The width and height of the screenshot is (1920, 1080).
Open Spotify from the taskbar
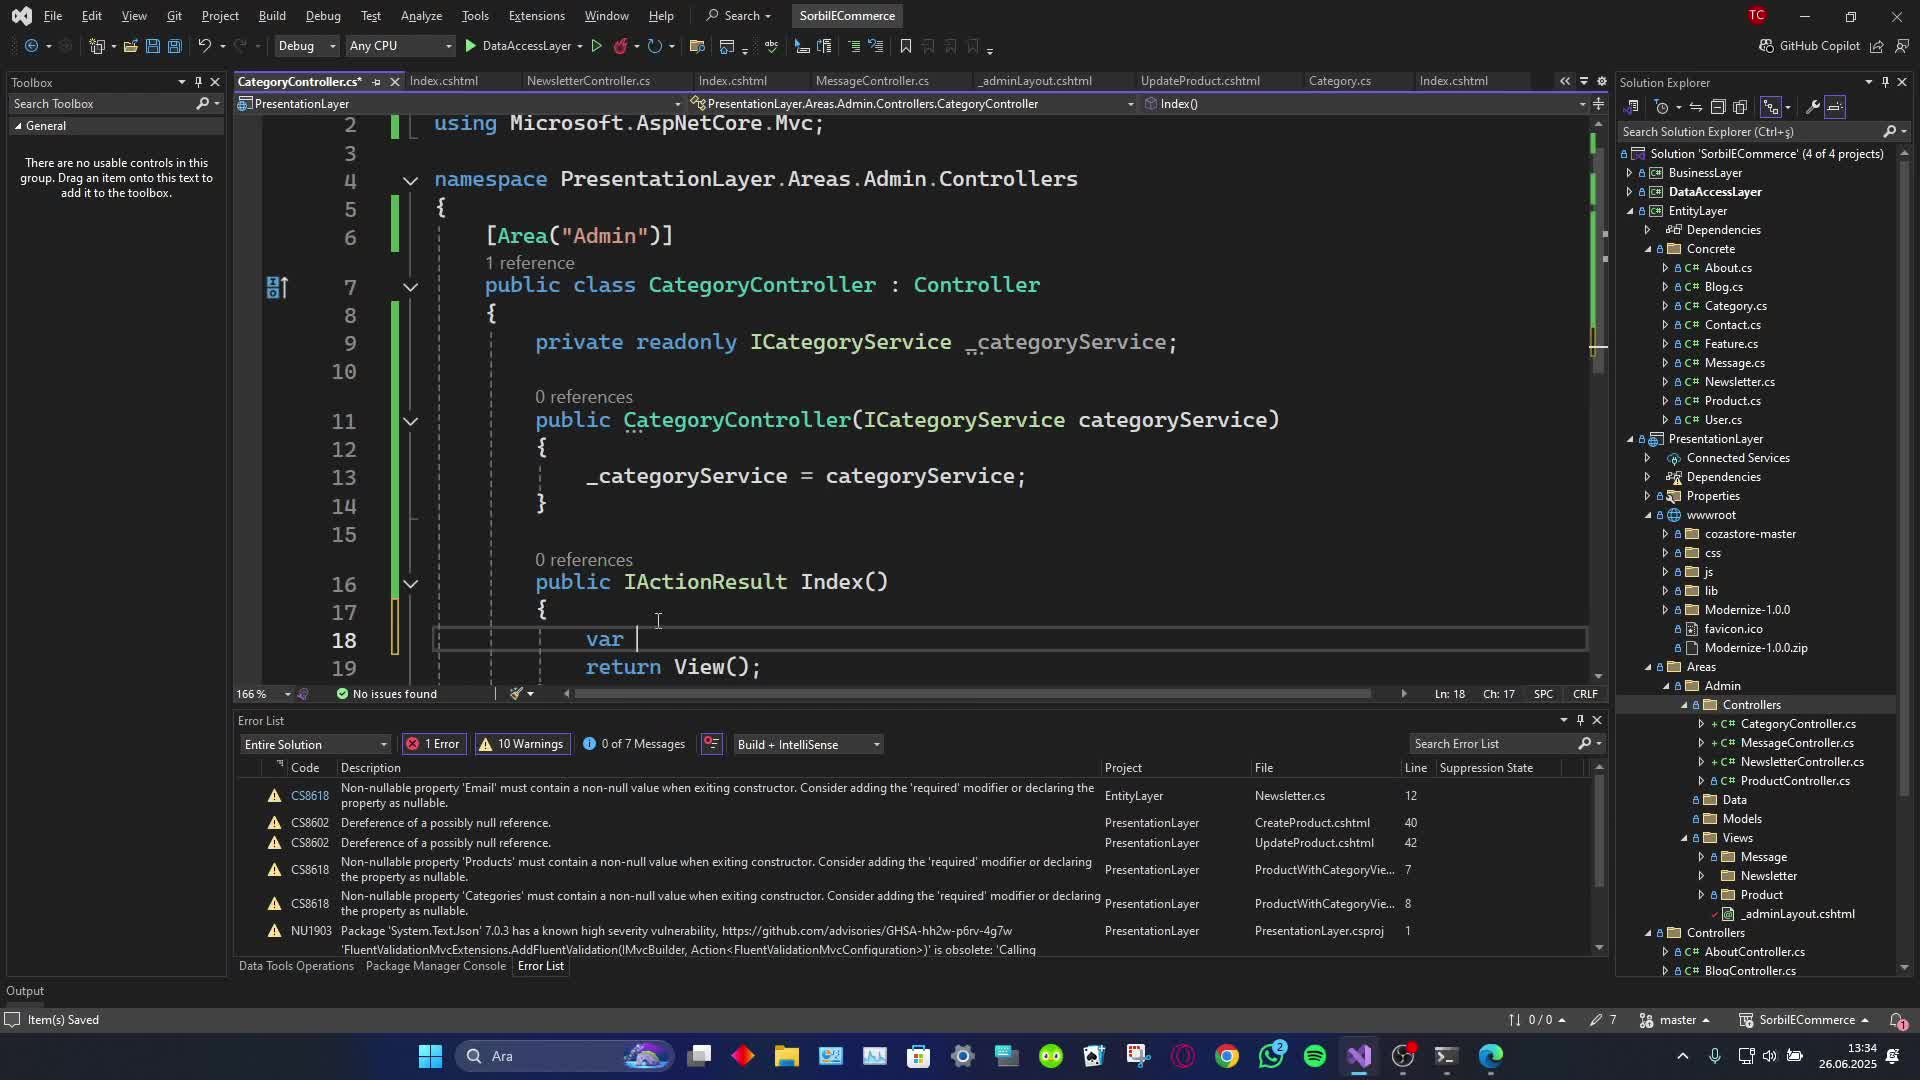1314,1056
